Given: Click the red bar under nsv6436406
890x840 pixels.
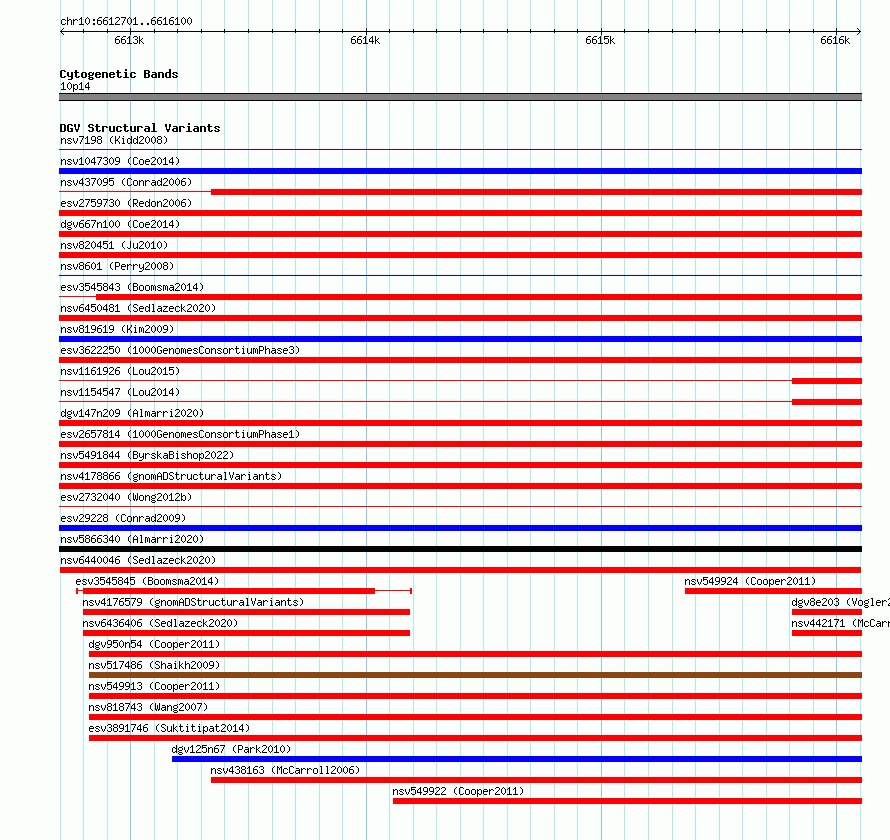Looking at the screenshot, I should (x=246, y=633).
